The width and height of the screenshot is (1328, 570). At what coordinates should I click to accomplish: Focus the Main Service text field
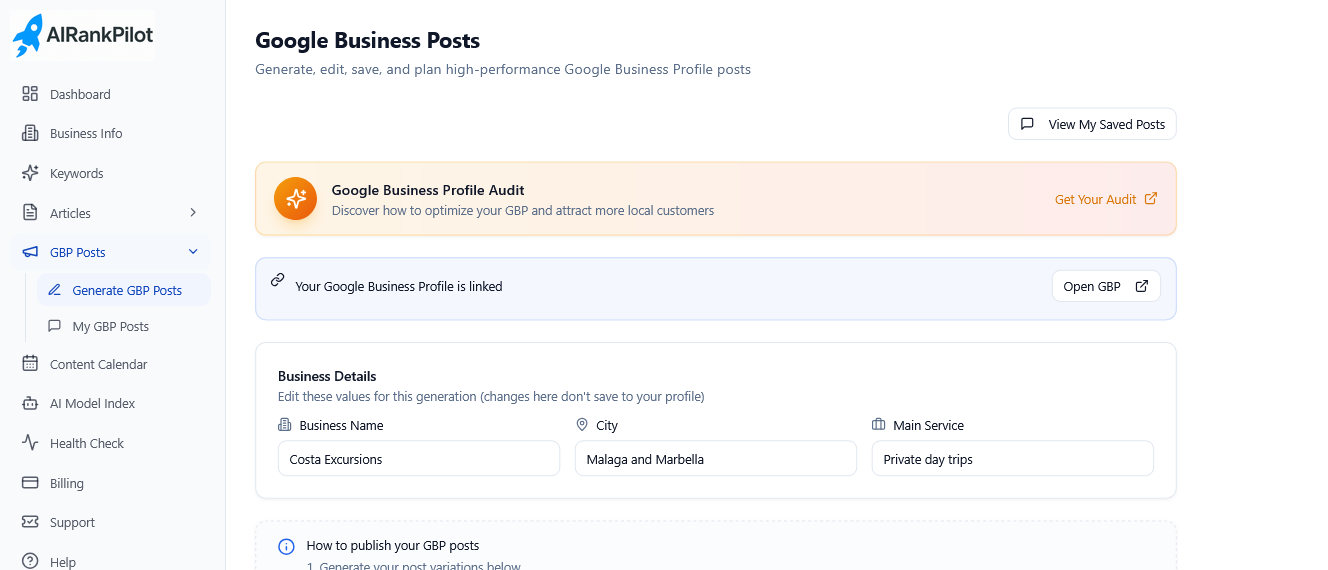click(1012, 459)
